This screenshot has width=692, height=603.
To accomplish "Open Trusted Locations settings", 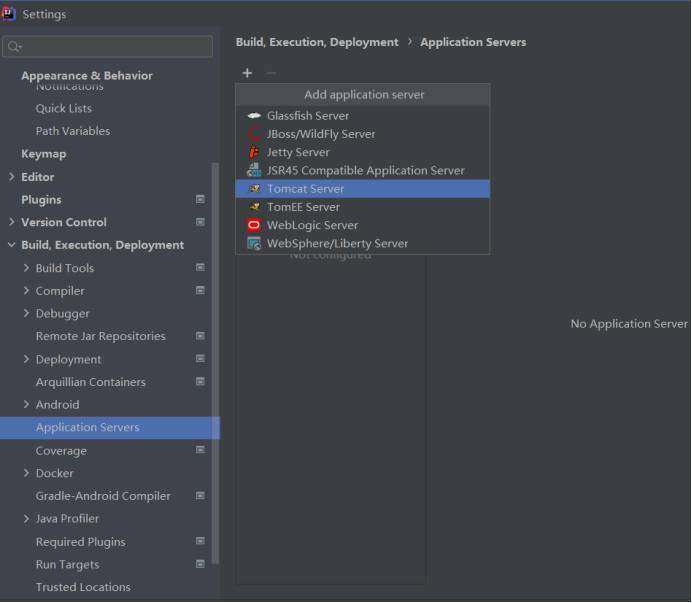I will (83, 587).
